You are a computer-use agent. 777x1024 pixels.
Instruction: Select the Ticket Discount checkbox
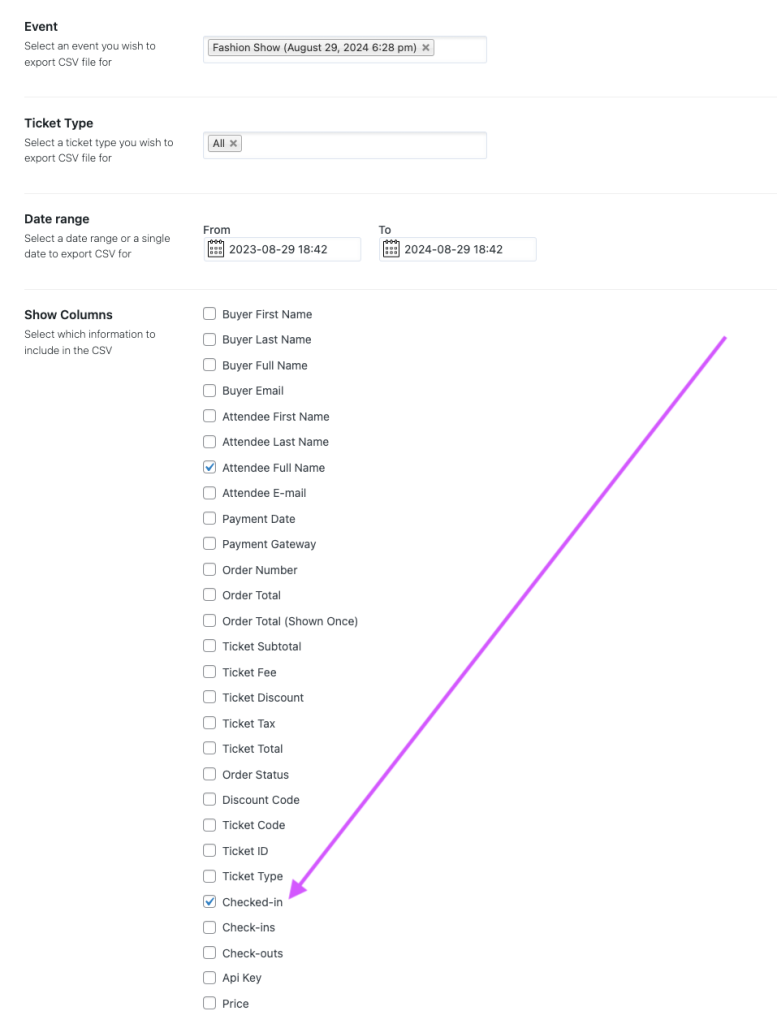pos(210,697)
